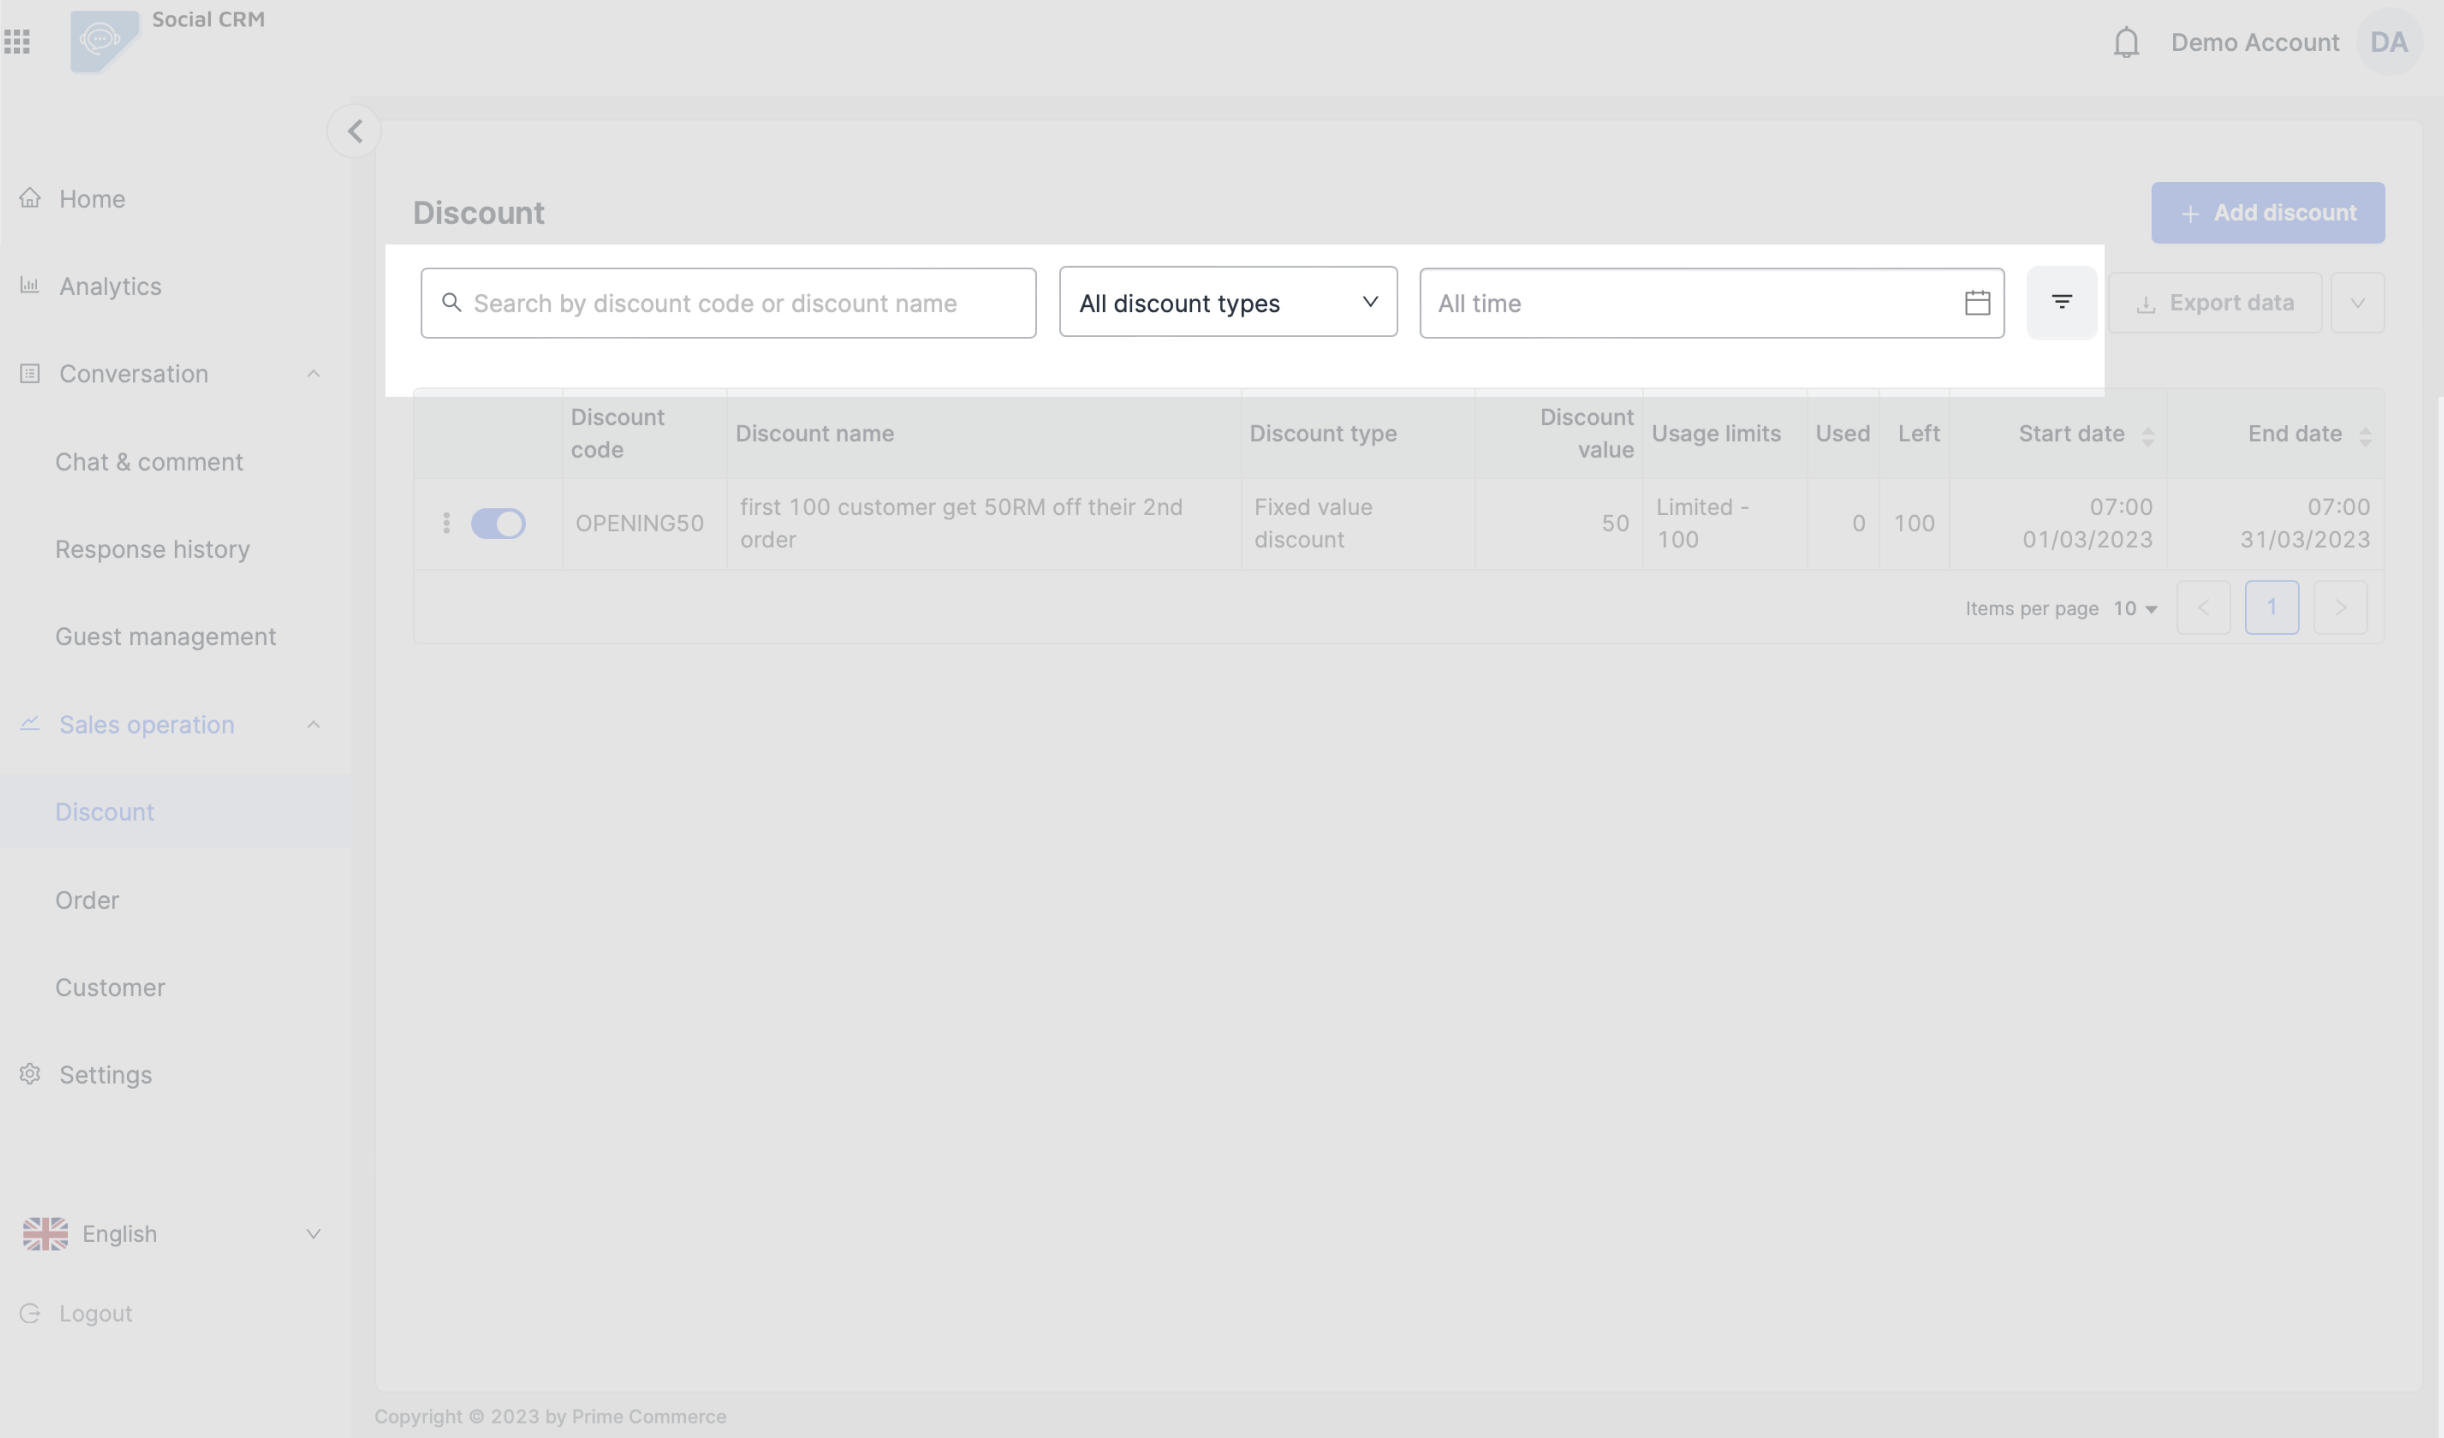Open the apps grid launcher
The width and height of the screenshot is (2444, 1438).
click(17, 42)
